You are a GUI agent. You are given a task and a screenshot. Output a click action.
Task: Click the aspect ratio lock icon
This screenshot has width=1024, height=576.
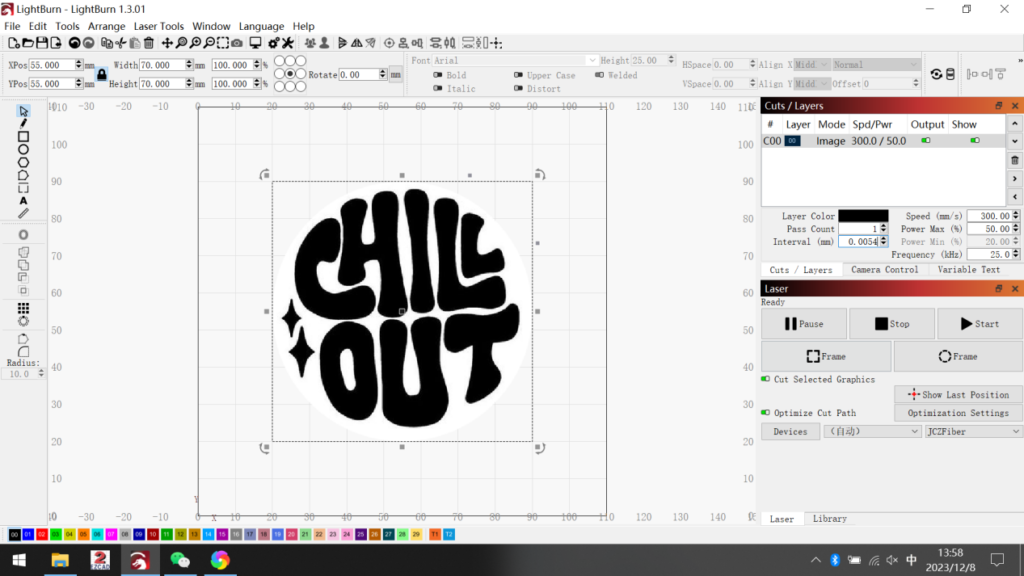(x=102, y=74)
